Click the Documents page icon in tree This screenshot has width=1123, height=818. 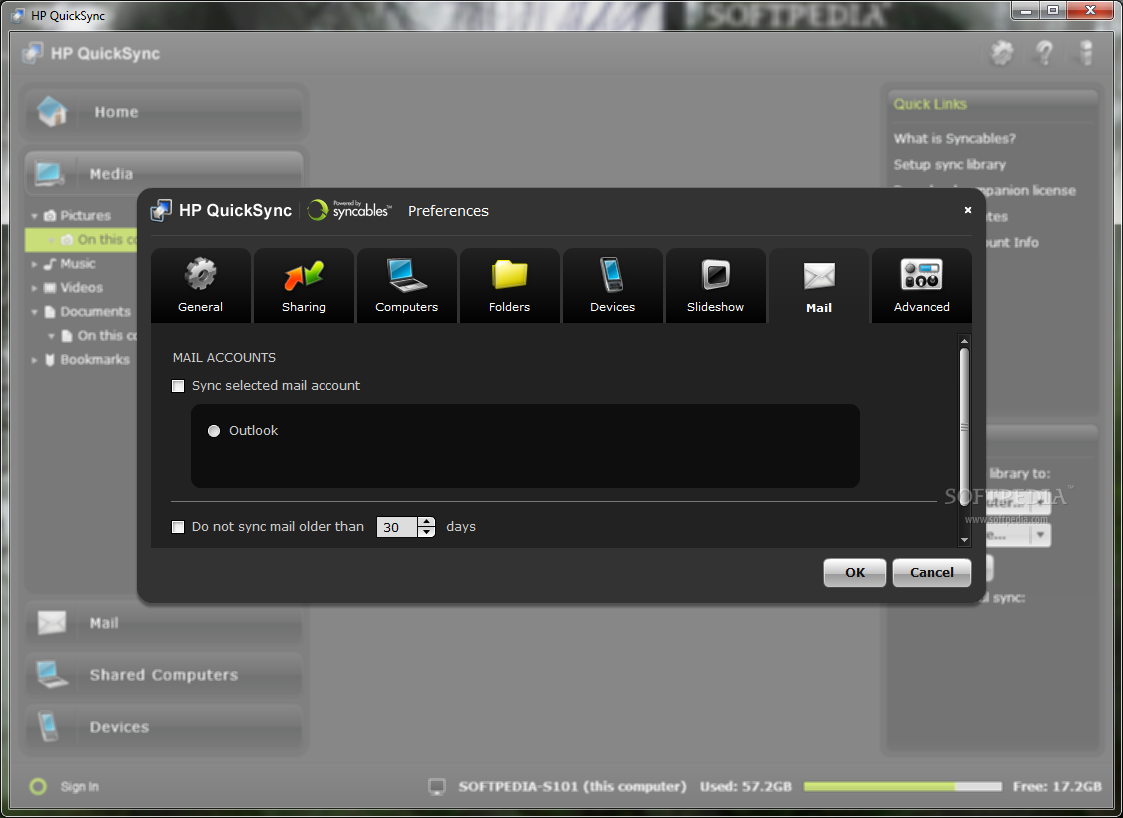[x=50, y=312]
